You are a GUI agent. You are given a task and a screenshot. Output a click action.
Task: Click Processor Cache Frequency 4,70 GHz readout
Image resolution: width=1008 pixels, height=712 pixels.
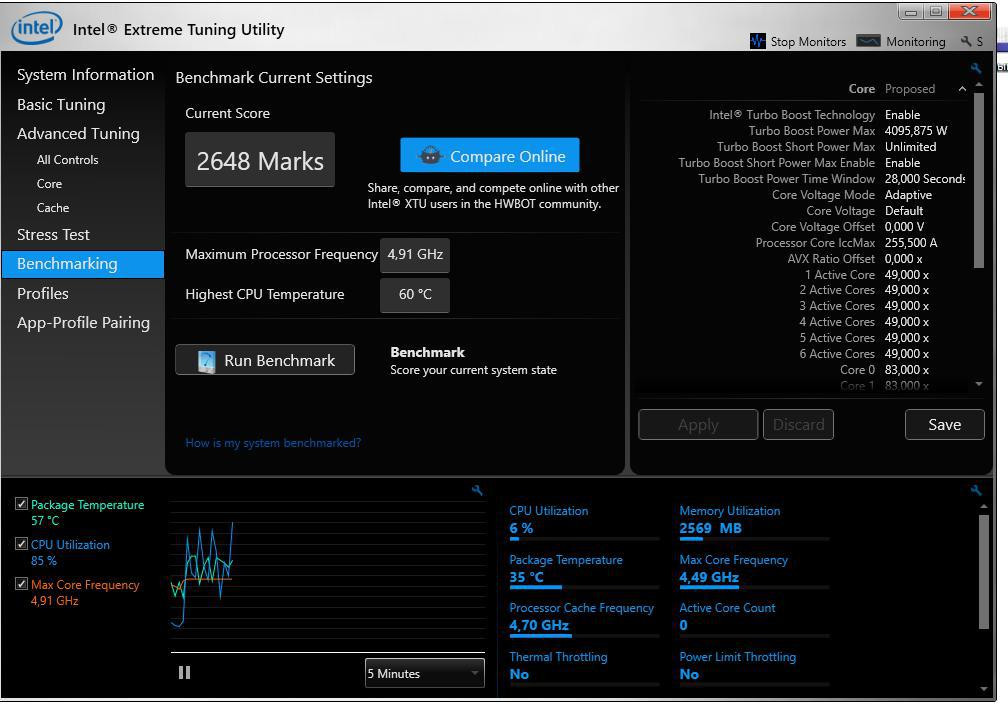click(539, 625)
